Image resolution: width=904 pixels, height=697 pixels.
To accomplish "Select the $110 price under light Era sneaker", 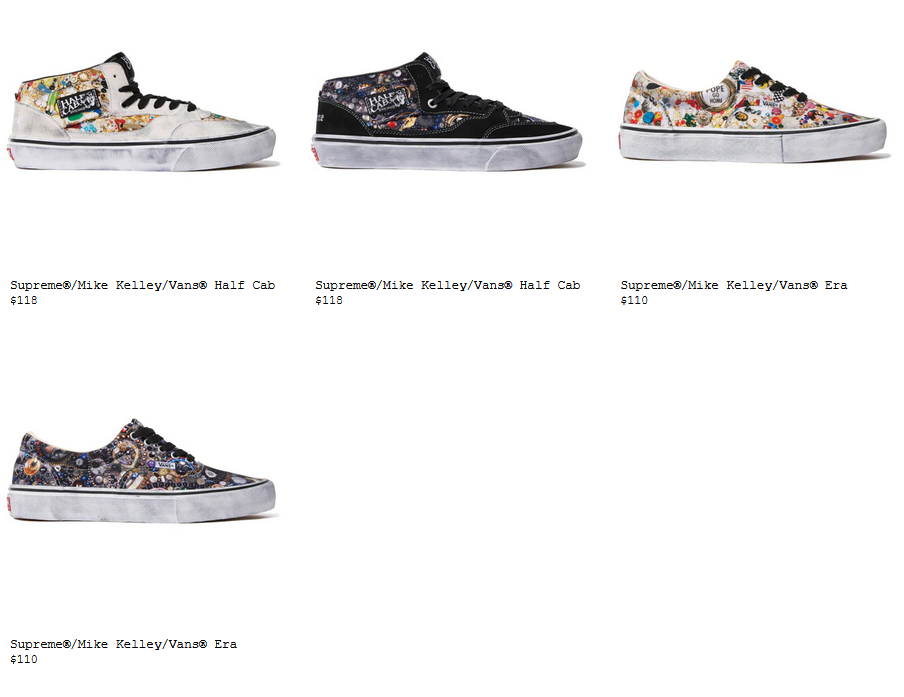I will pos(634,300).
